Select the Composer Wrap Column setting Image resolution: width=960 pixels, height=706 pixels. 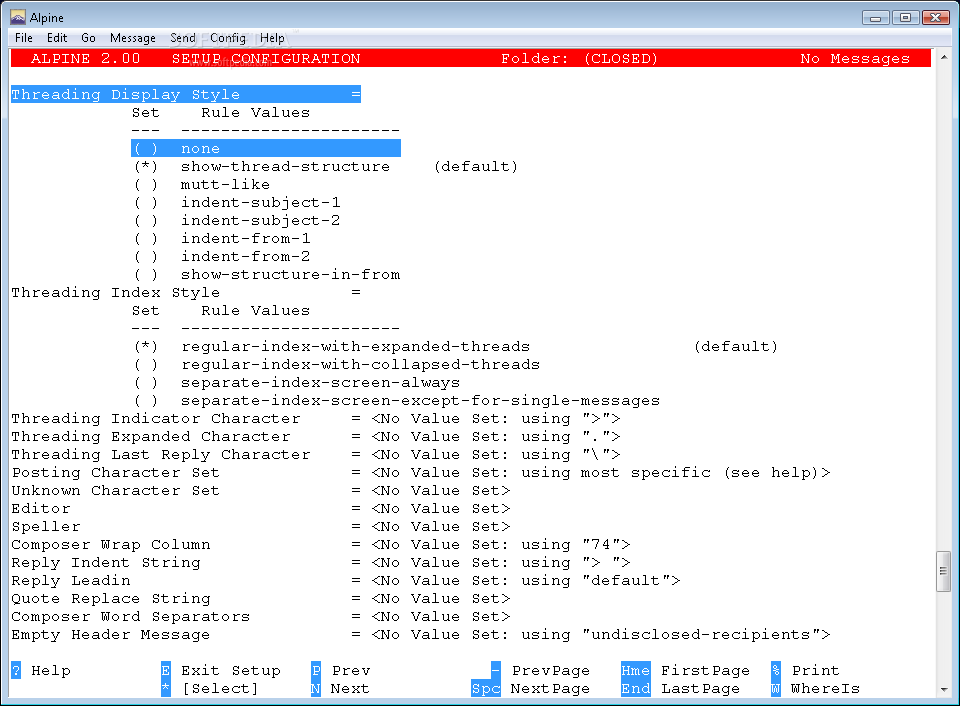click(x=321, y=544)
